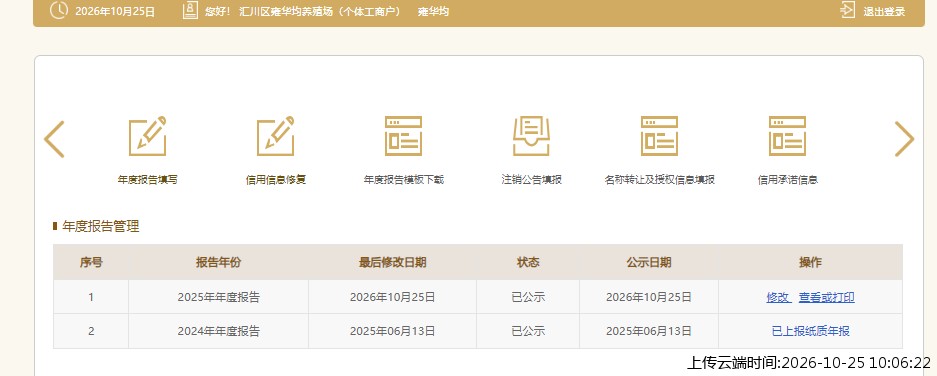Click the user profile icon beside 您好
Image resolution: width=937 pixels, height=376 pixels.
(190, 10)
